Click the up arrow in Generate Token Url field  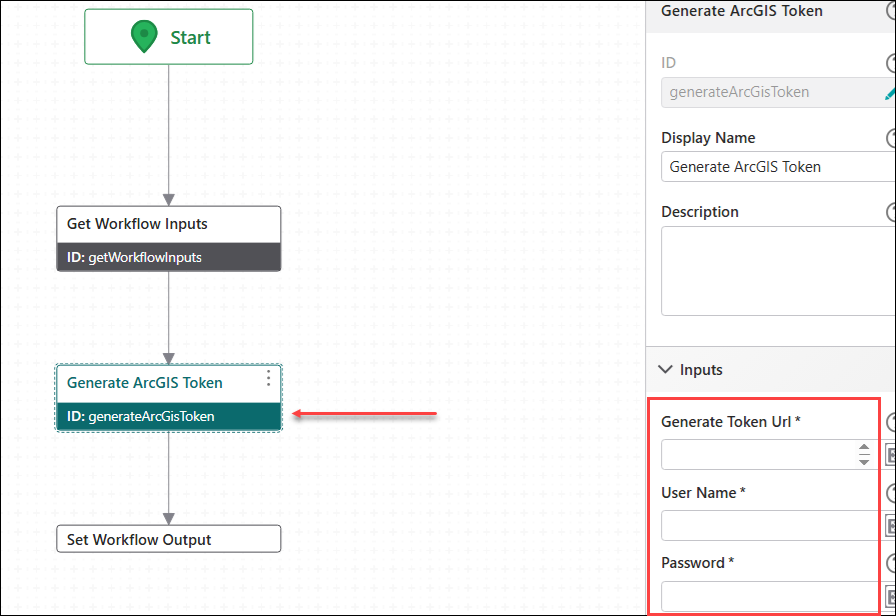[x=864, y=448]
